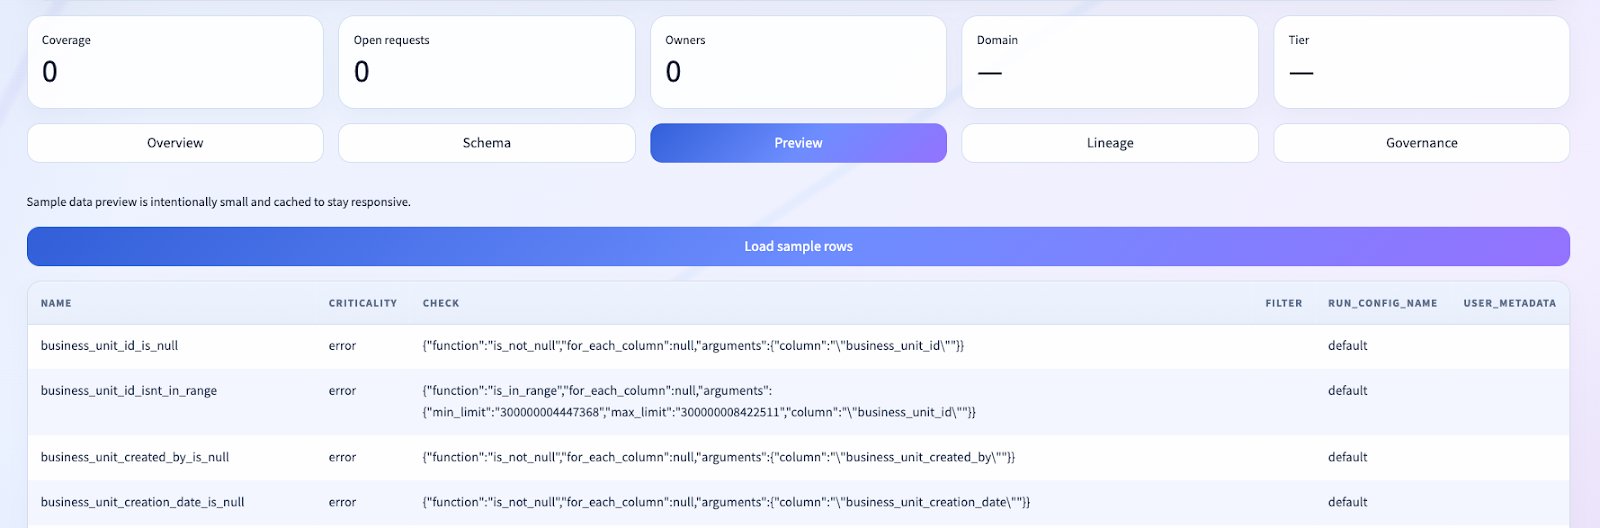Image resolution: width=1600 pixels, height=528 pixels.
Task: Open the Governance tab
Action: coord(1421,143)
